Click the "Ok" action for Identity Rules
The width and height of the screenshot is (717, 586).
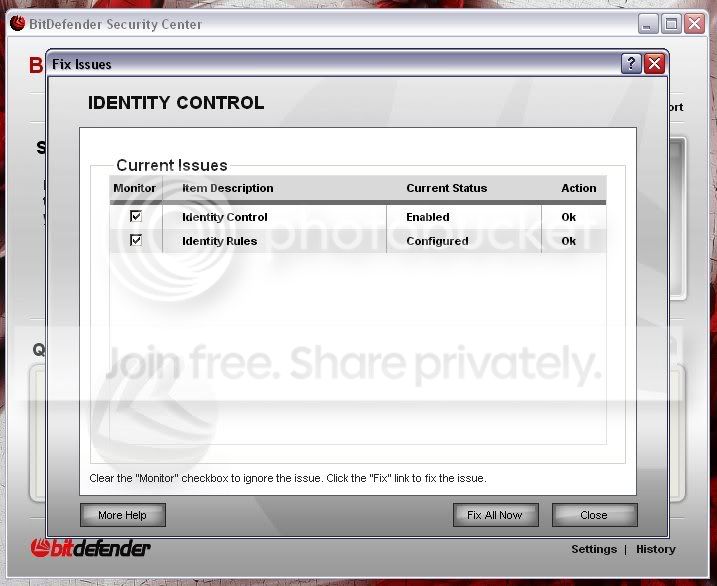568,241
